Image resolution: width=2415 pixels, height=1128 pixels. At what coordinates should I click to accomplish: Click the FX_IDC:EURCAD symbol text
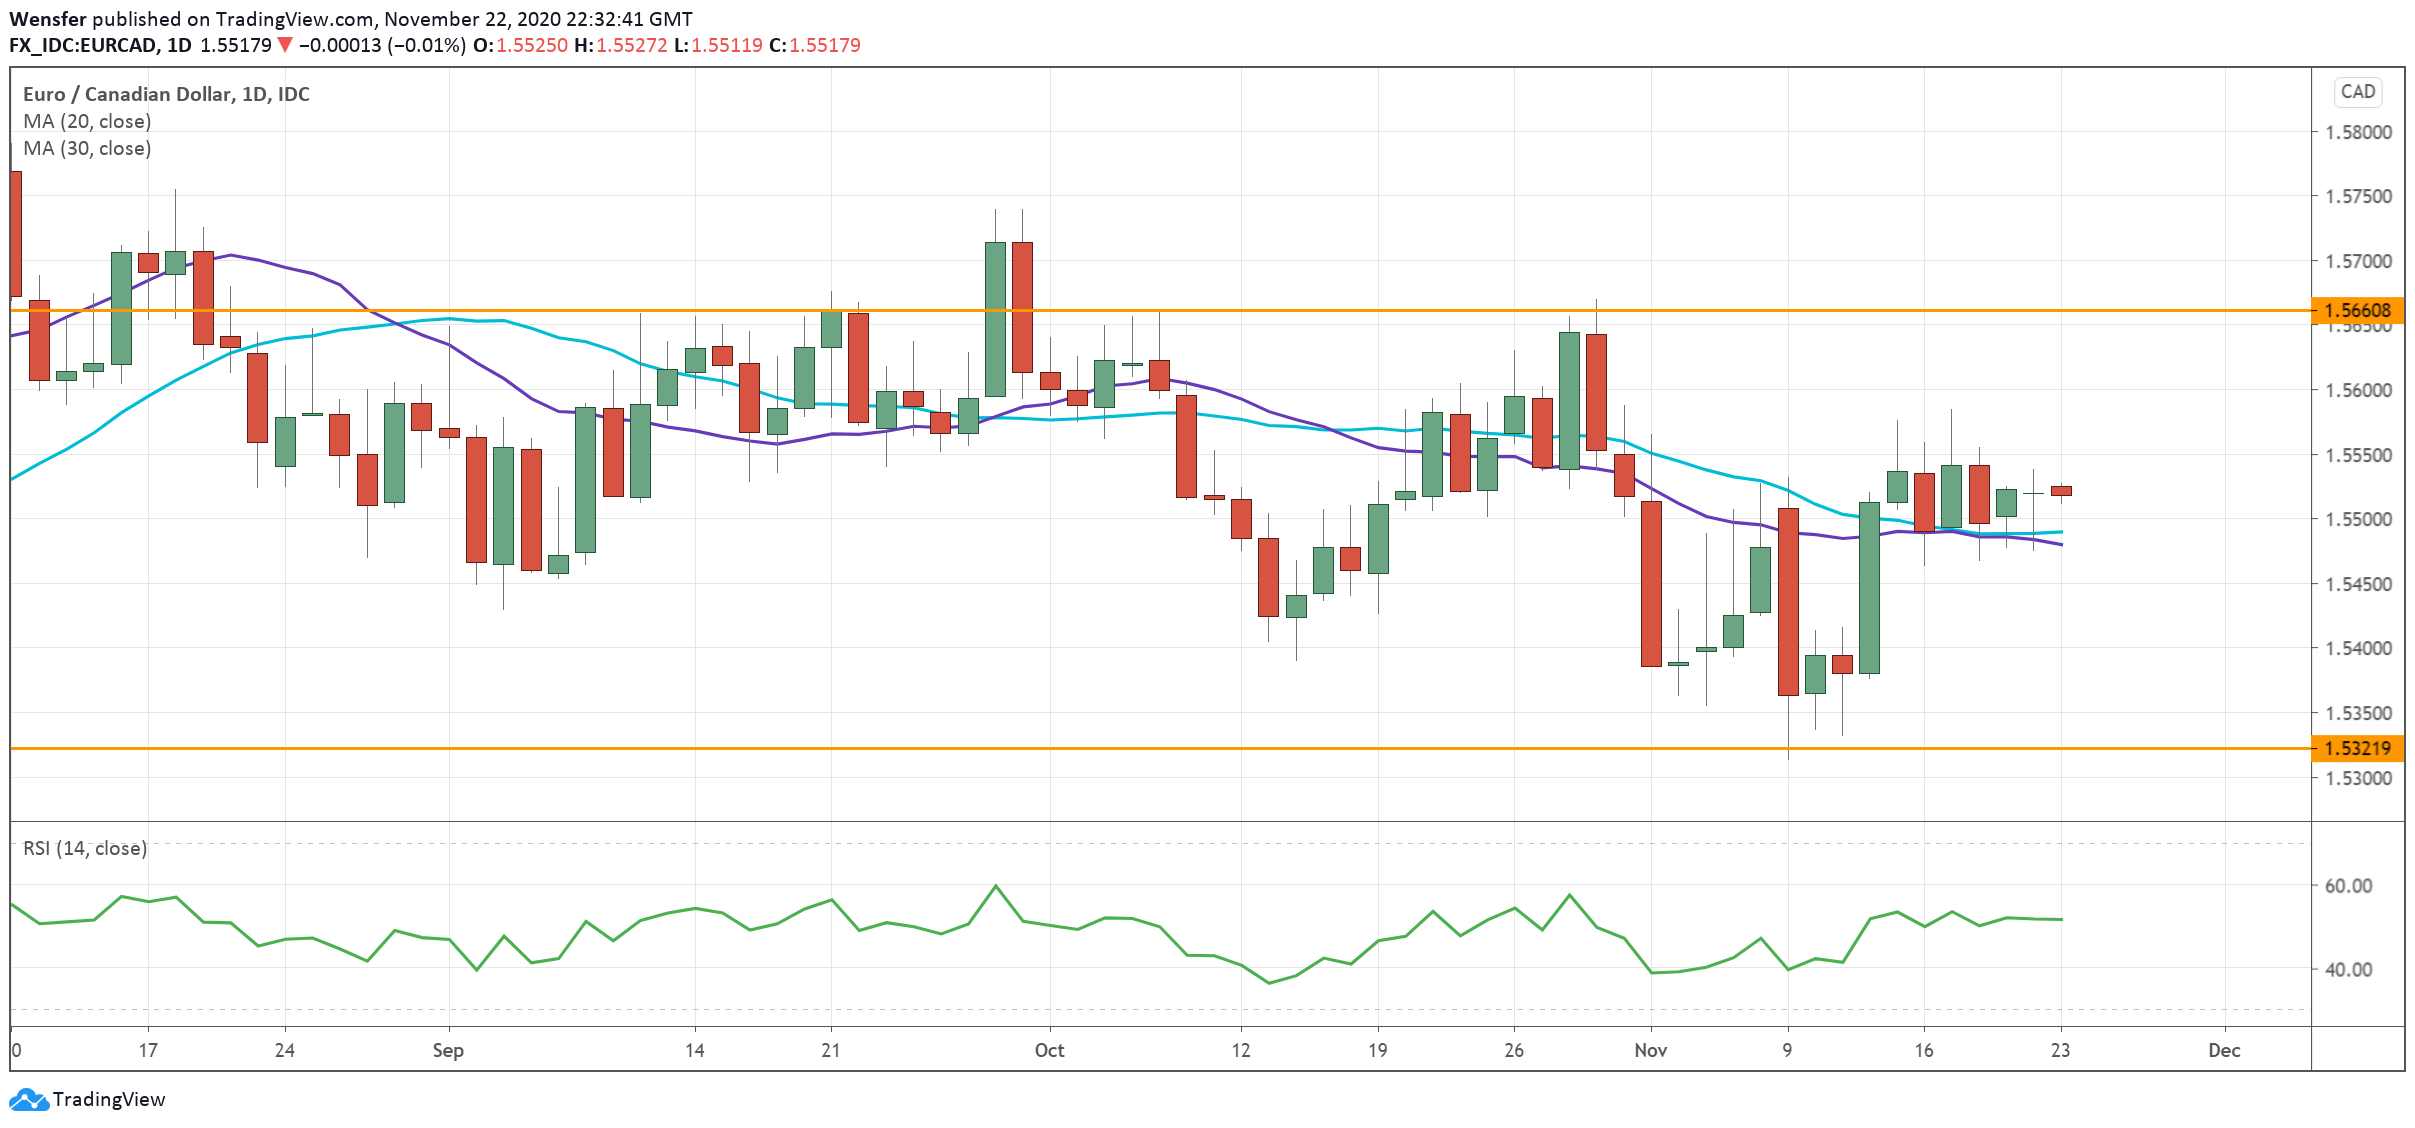click(83, 45)
